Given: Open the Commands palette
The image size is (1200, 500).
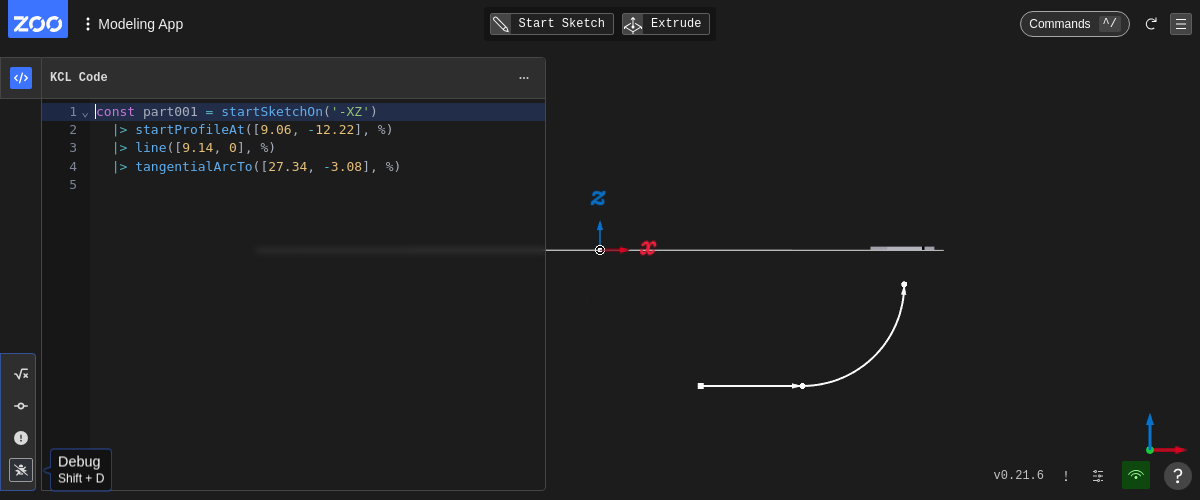Looking at the screenshot, I should coord(1074,24).
